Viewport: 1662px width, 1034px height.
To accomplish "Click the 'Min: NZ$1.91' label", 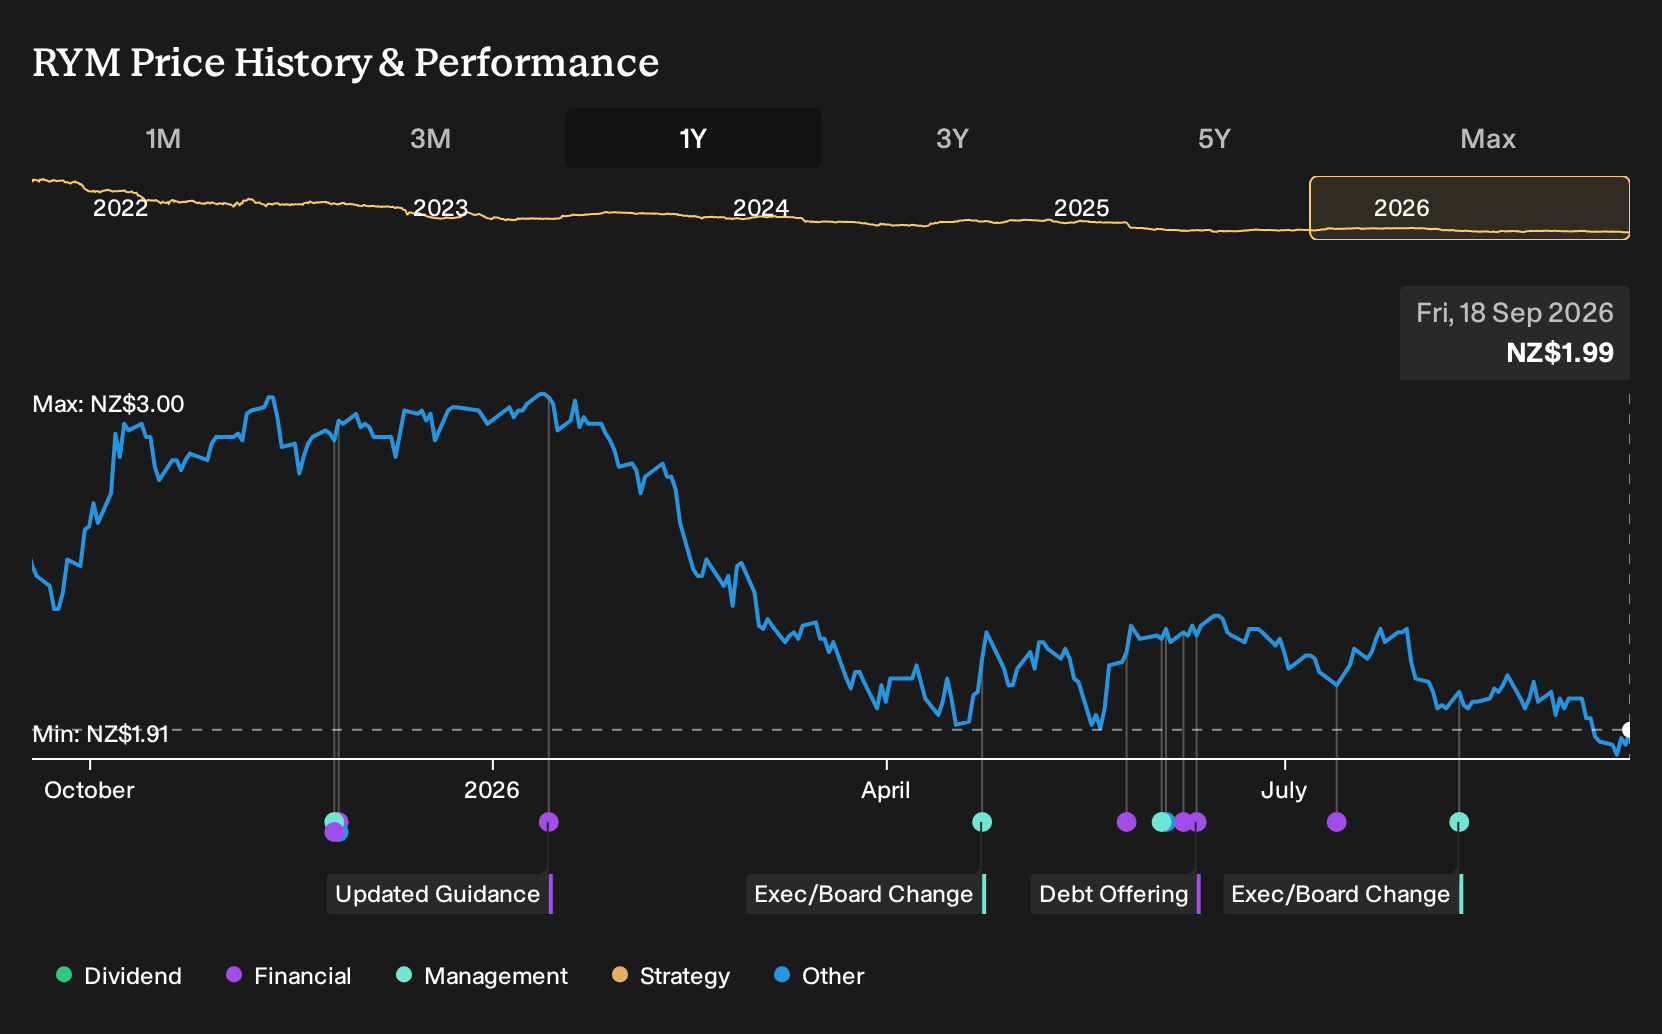I will pos(100,734).
